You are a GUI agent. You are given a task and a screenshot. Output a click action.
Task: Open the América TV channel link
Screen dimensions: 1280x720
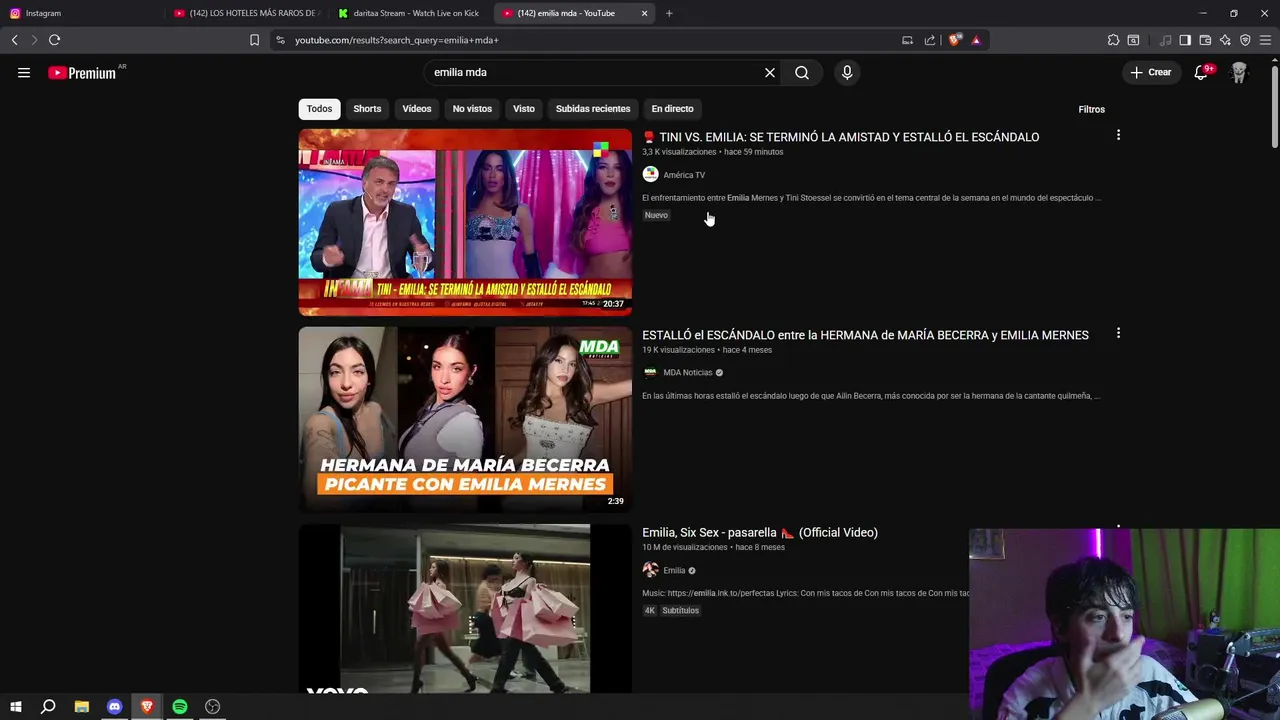[x=684, y=175]
